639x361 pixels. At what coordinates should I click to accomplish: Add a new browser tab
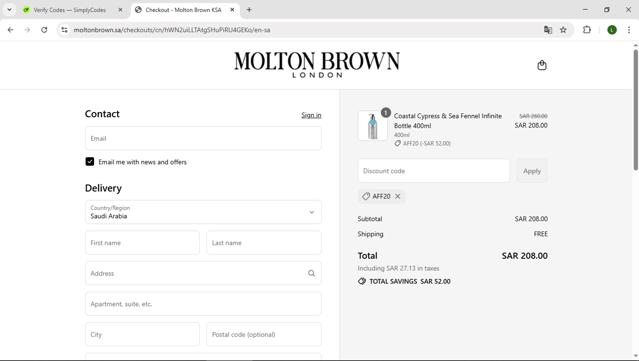point(249,10)
